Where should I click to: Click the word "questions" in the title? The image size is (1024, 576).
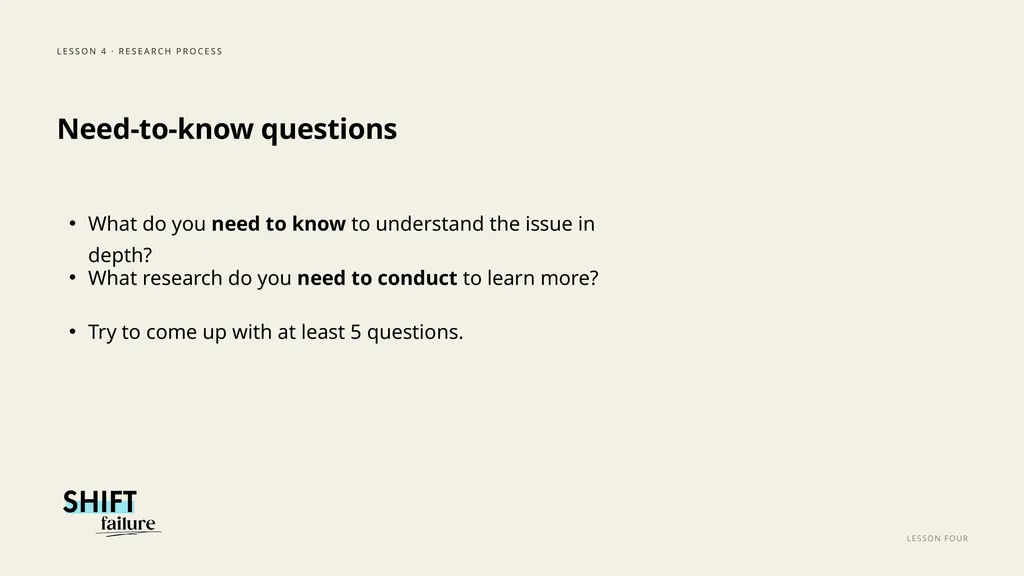click(x=328, y=130)
